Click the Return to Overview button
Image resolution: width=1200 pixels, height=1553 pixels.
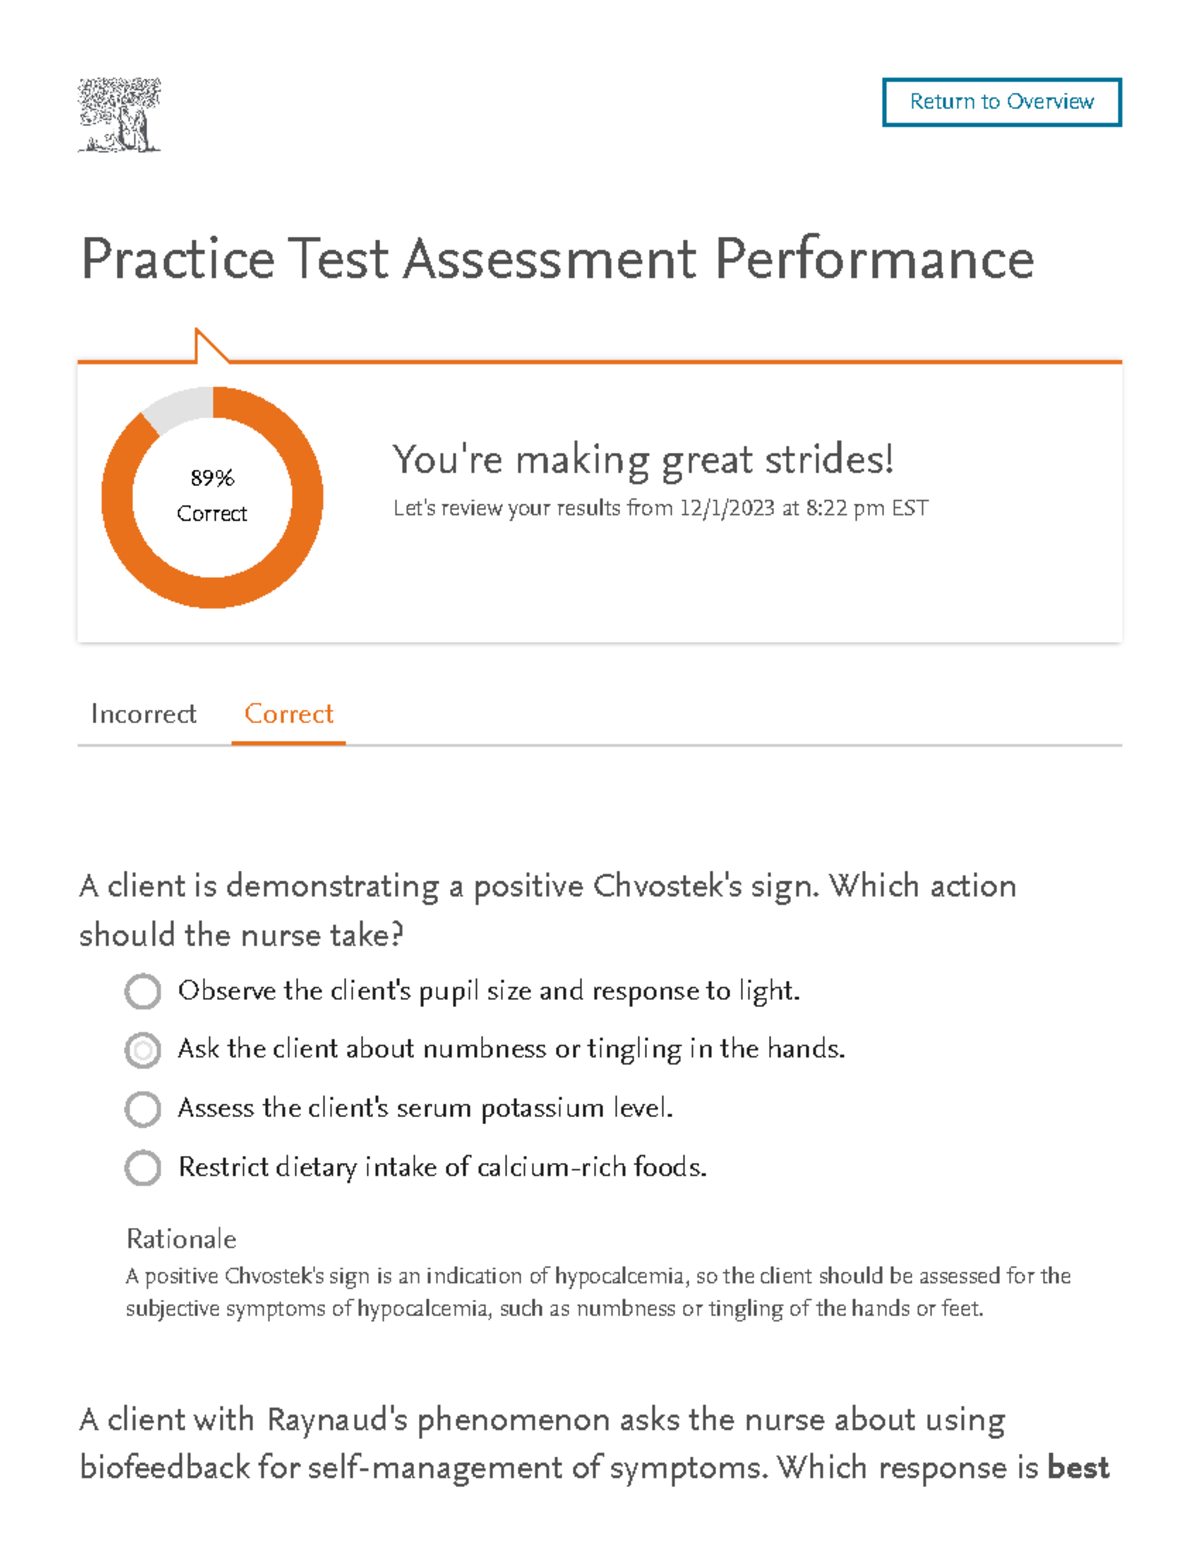point(1002,101)
